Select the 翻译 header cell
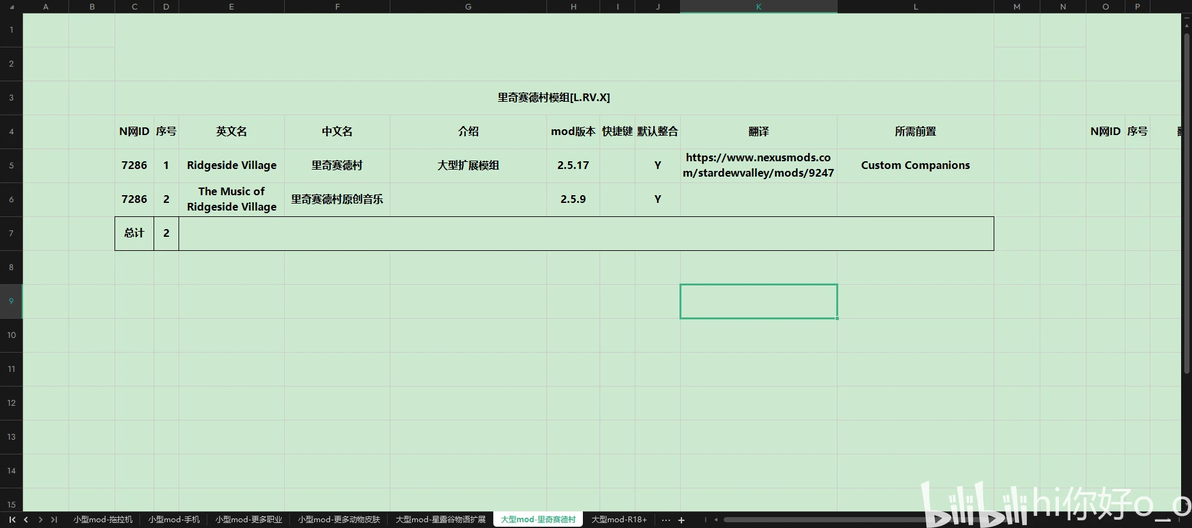Image resolution: width=1192 pixels, height=528 pixels. point(759,131)
